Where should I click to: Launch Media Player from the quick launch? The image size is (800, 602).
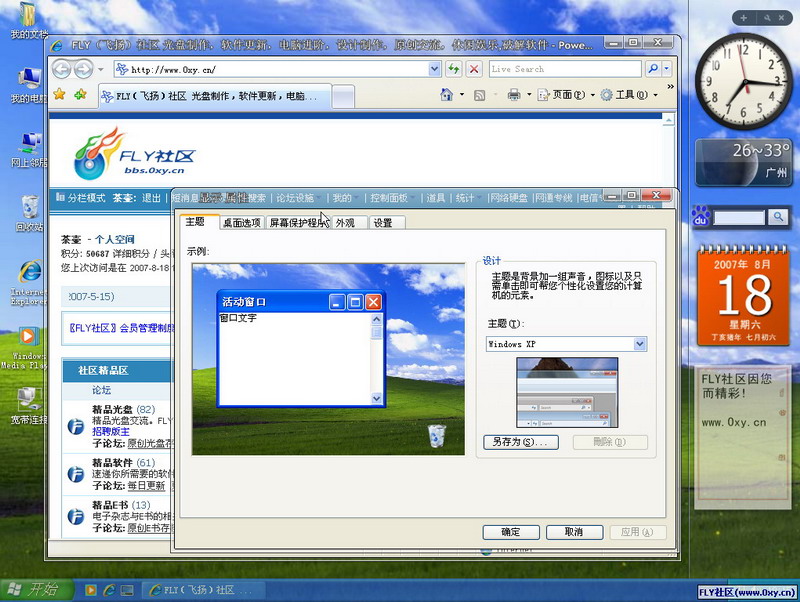91,590
